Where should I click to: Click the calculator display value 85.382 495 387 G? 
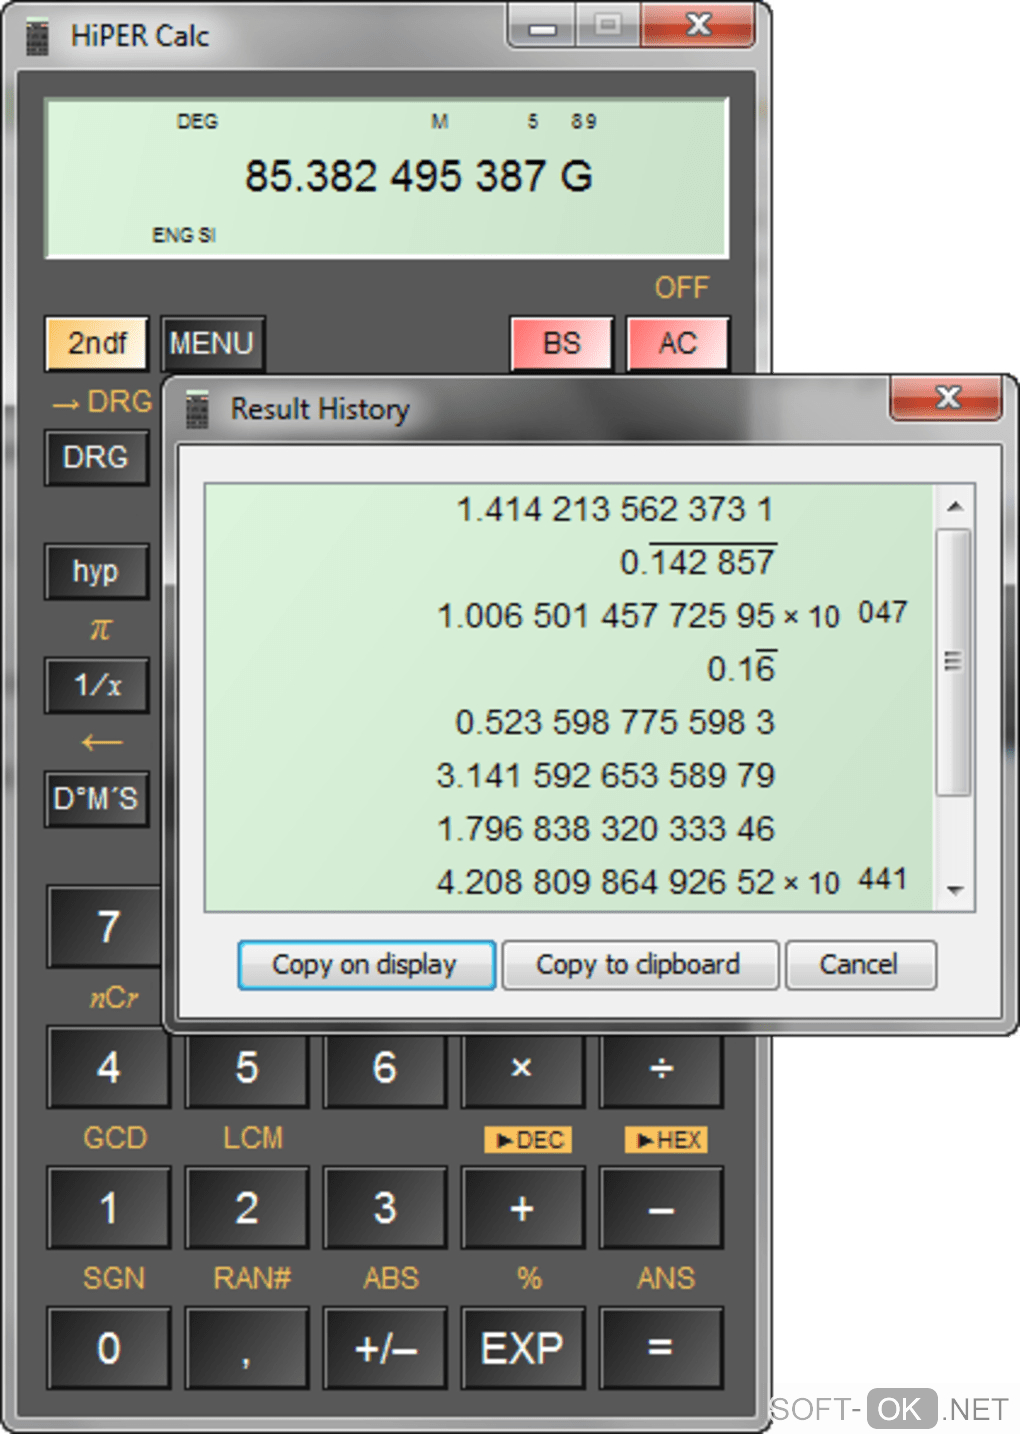point(419,176)
